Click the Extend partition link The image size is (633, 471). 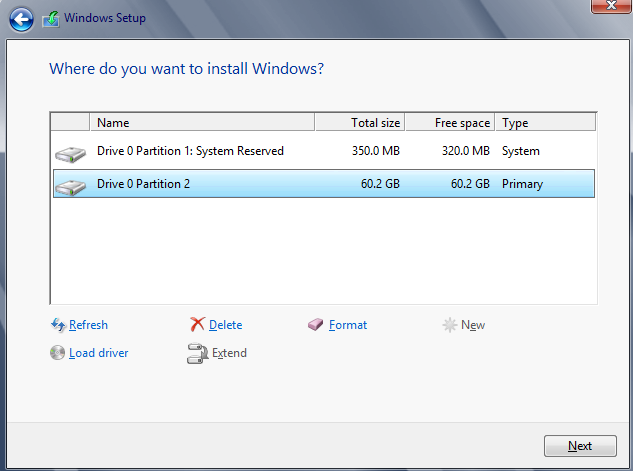pyautogui.click(x=229, y=353)
